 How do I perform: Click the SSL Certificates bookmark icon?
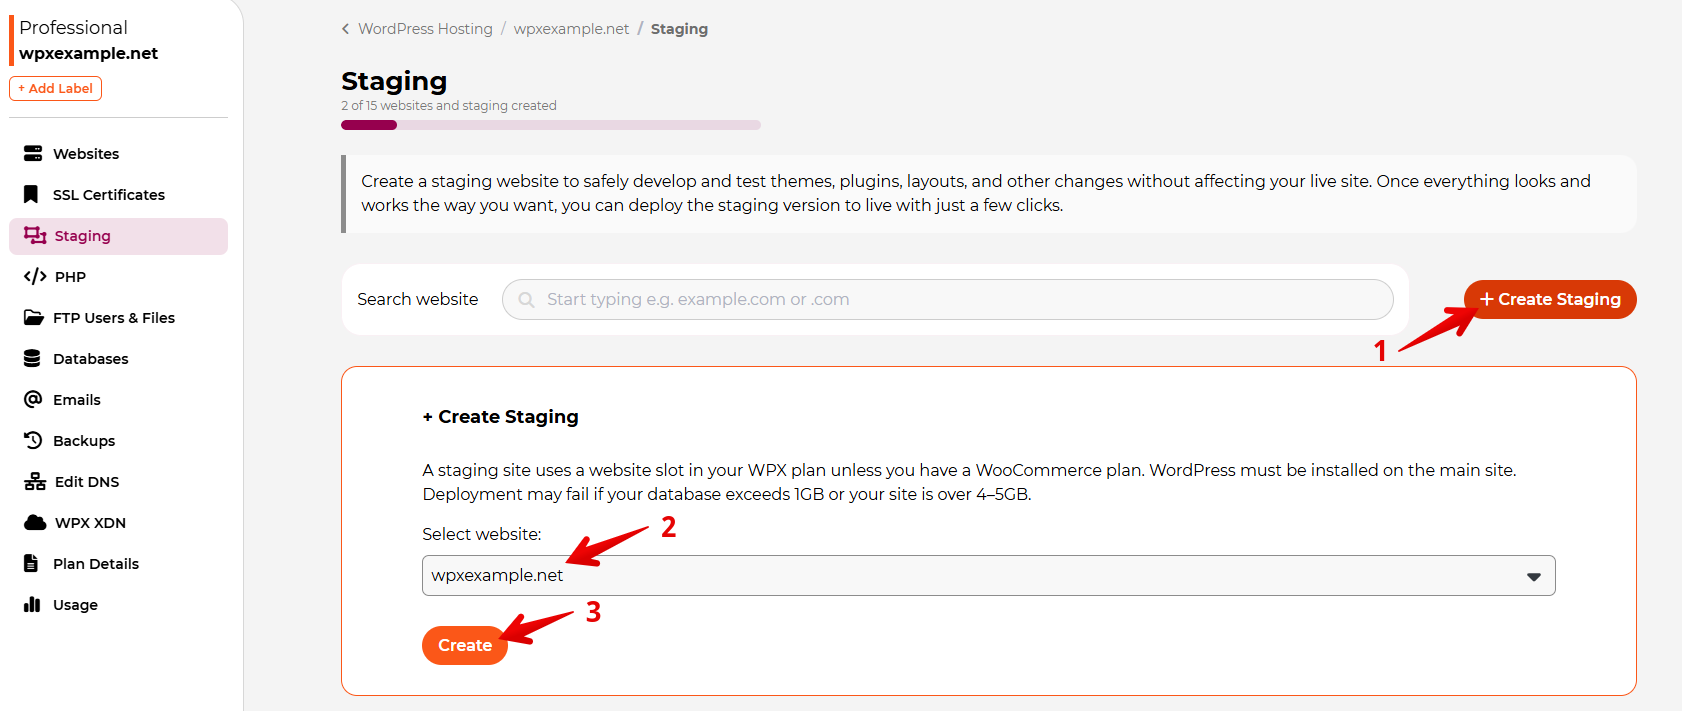[31, 194]
